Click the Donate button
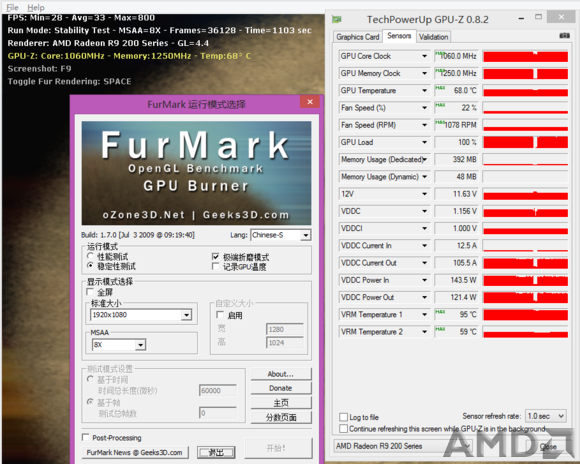Screen dimensions: 580x464 tap(281, 388)
